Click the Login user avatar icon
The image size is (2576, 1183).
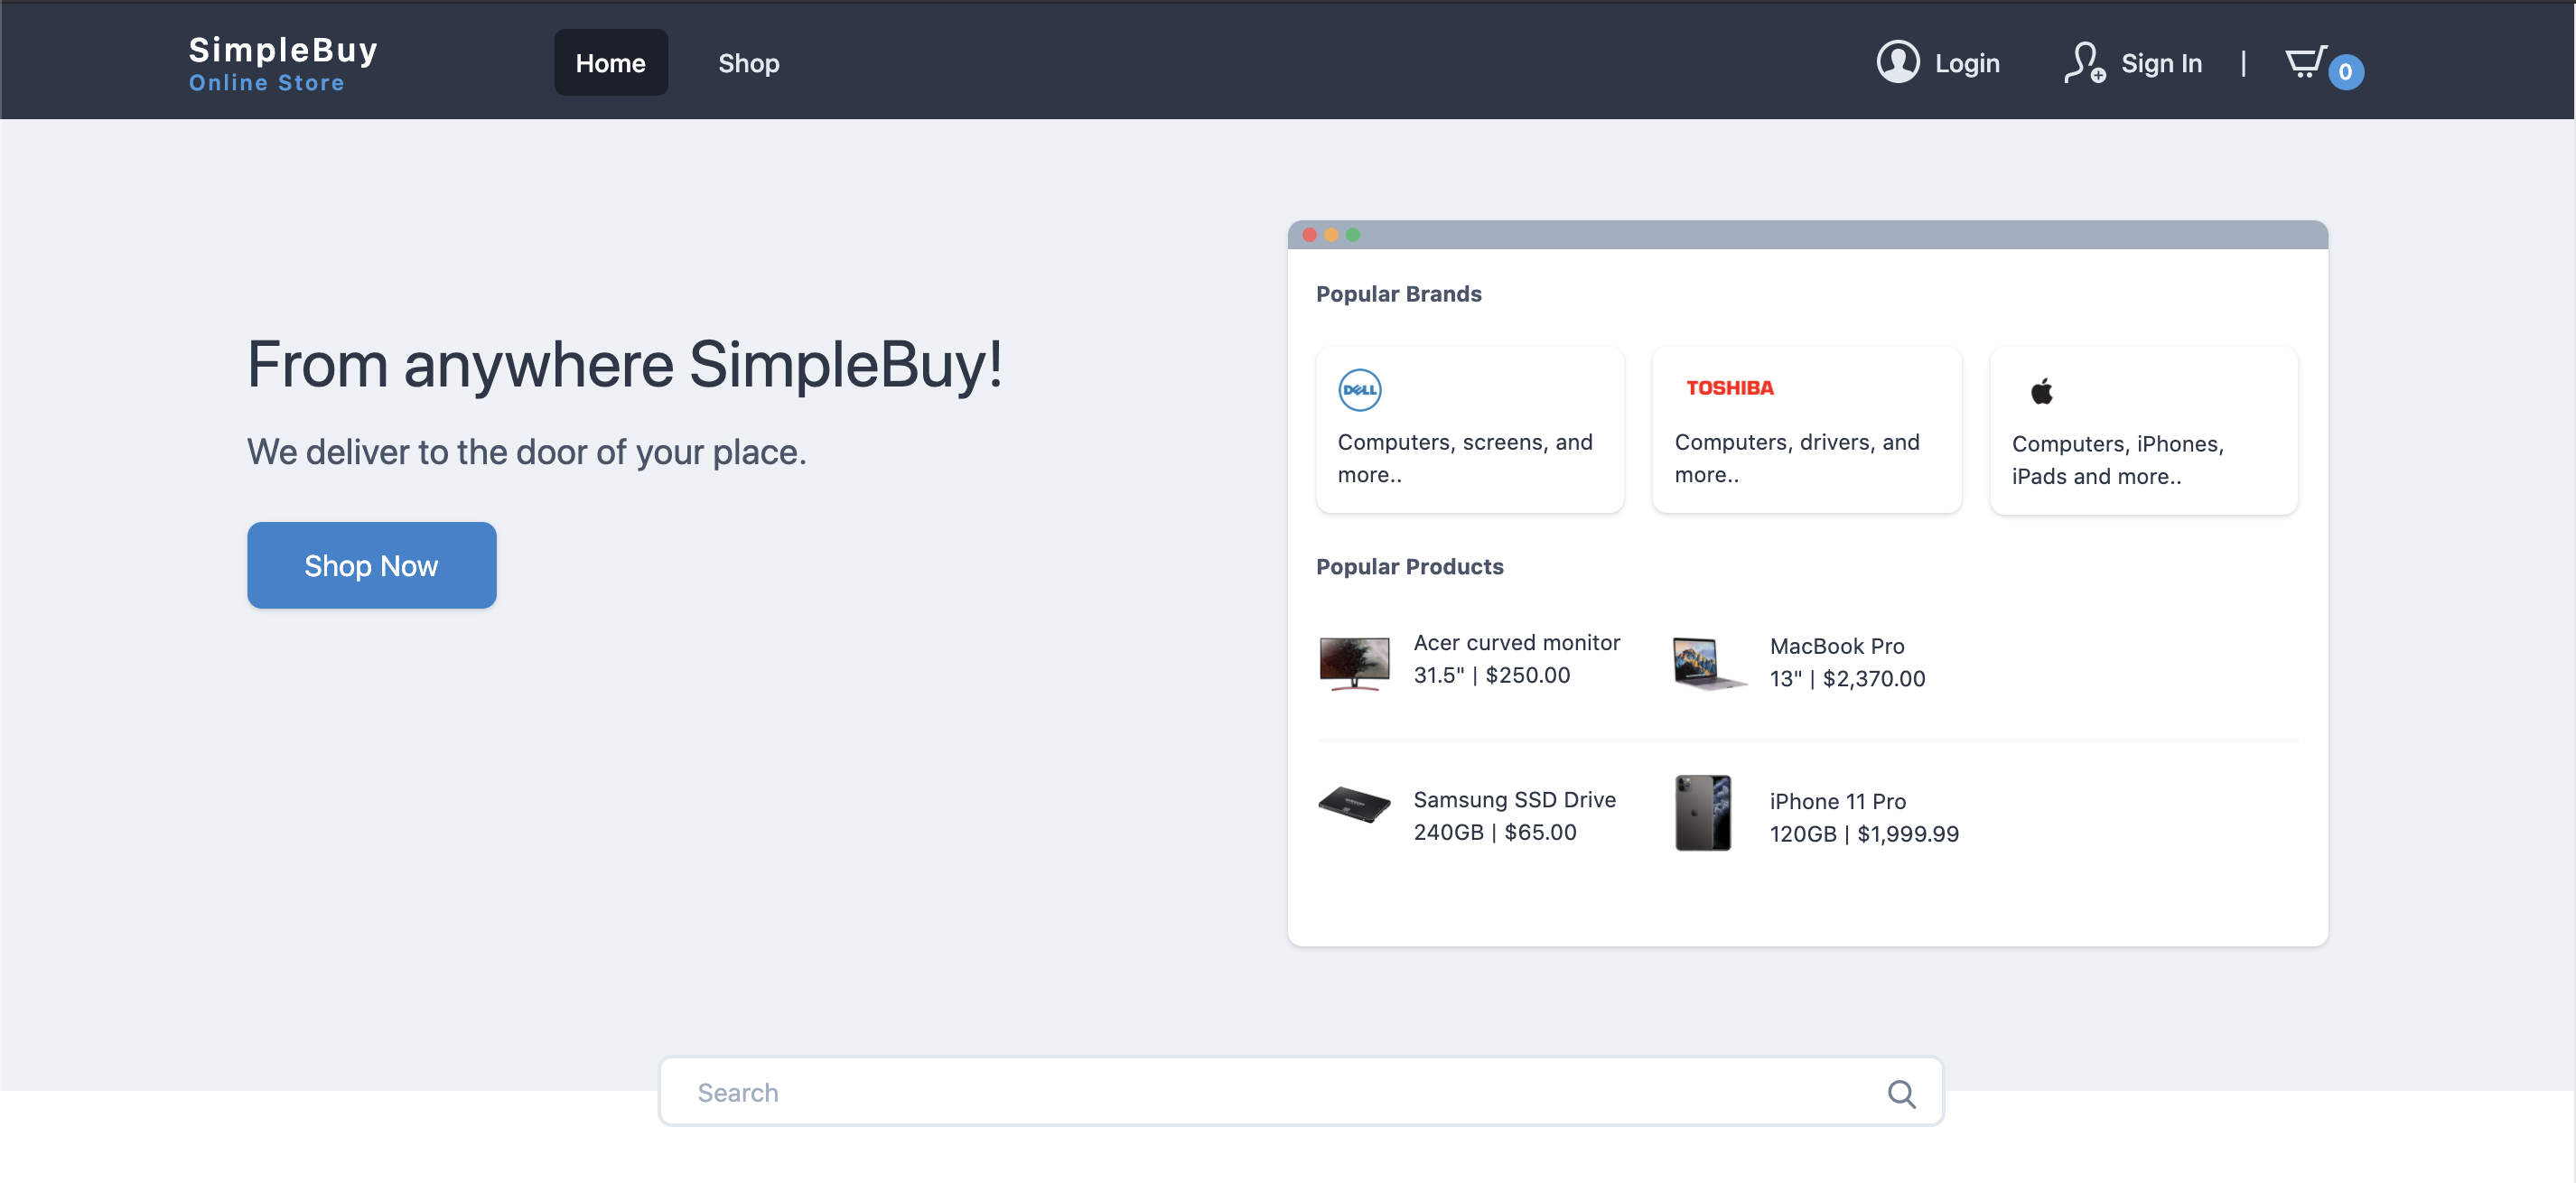1897,62
